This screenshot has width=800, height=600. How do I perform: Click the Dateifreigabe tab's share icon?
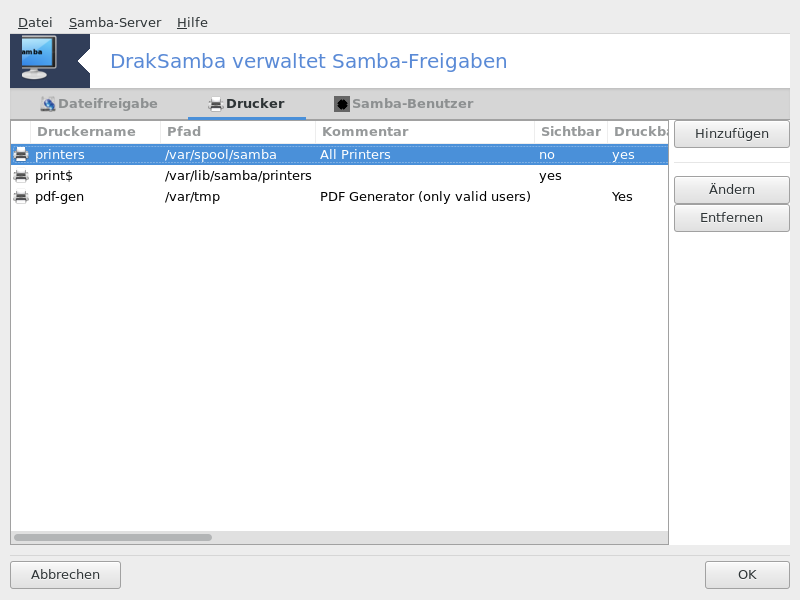[x=48, y=104]
